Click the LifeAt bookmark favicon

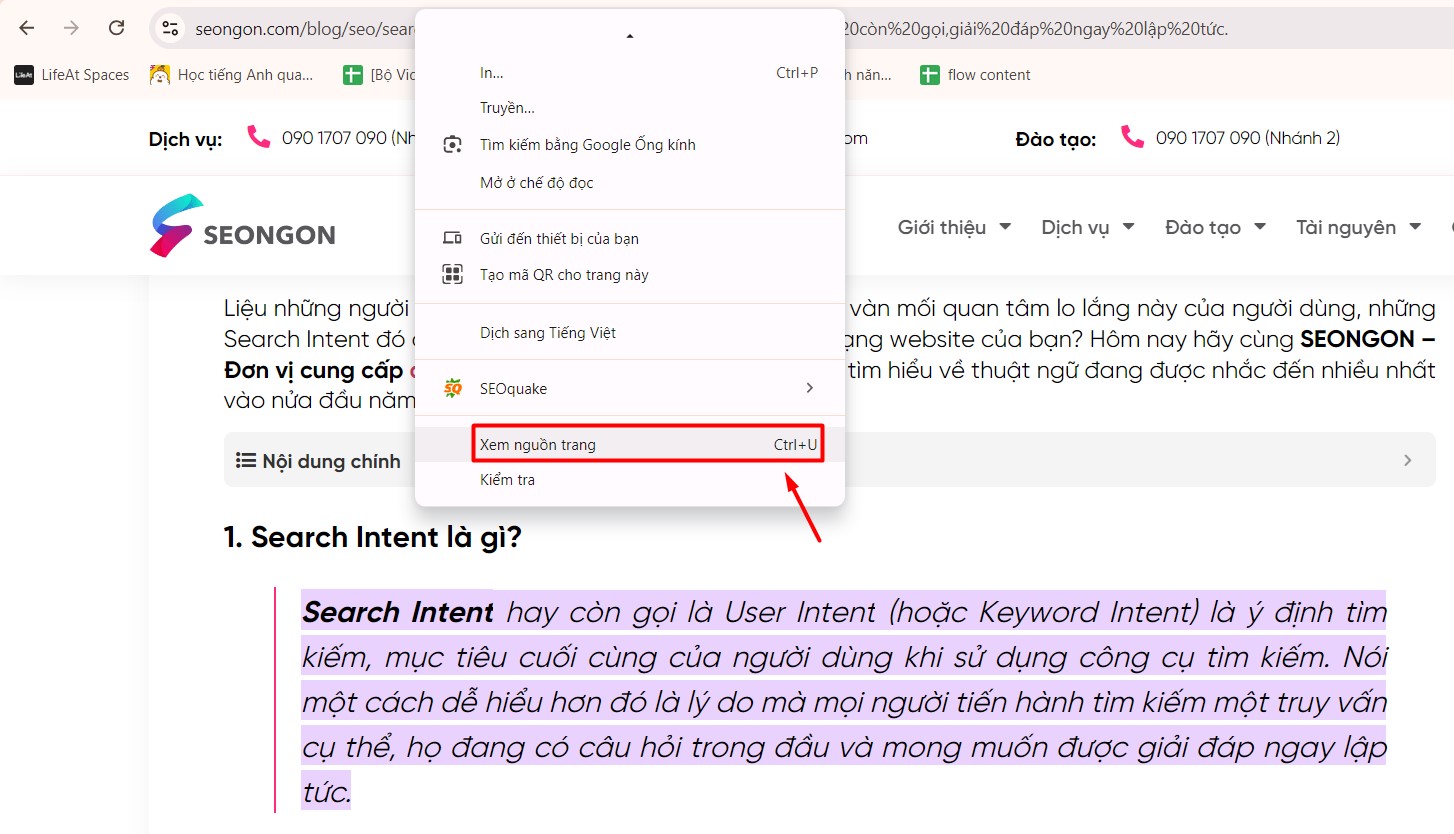24,75
